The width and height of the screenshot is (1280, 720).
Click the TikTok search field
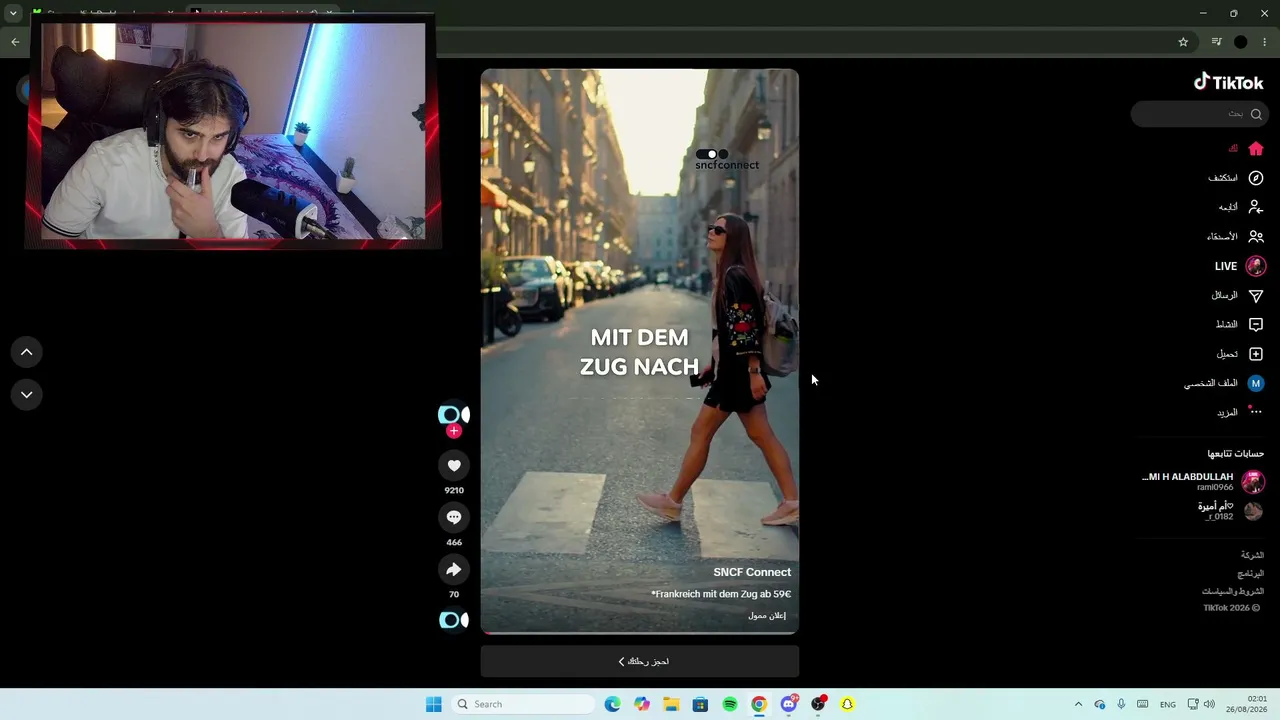(x=1199, y=114)
